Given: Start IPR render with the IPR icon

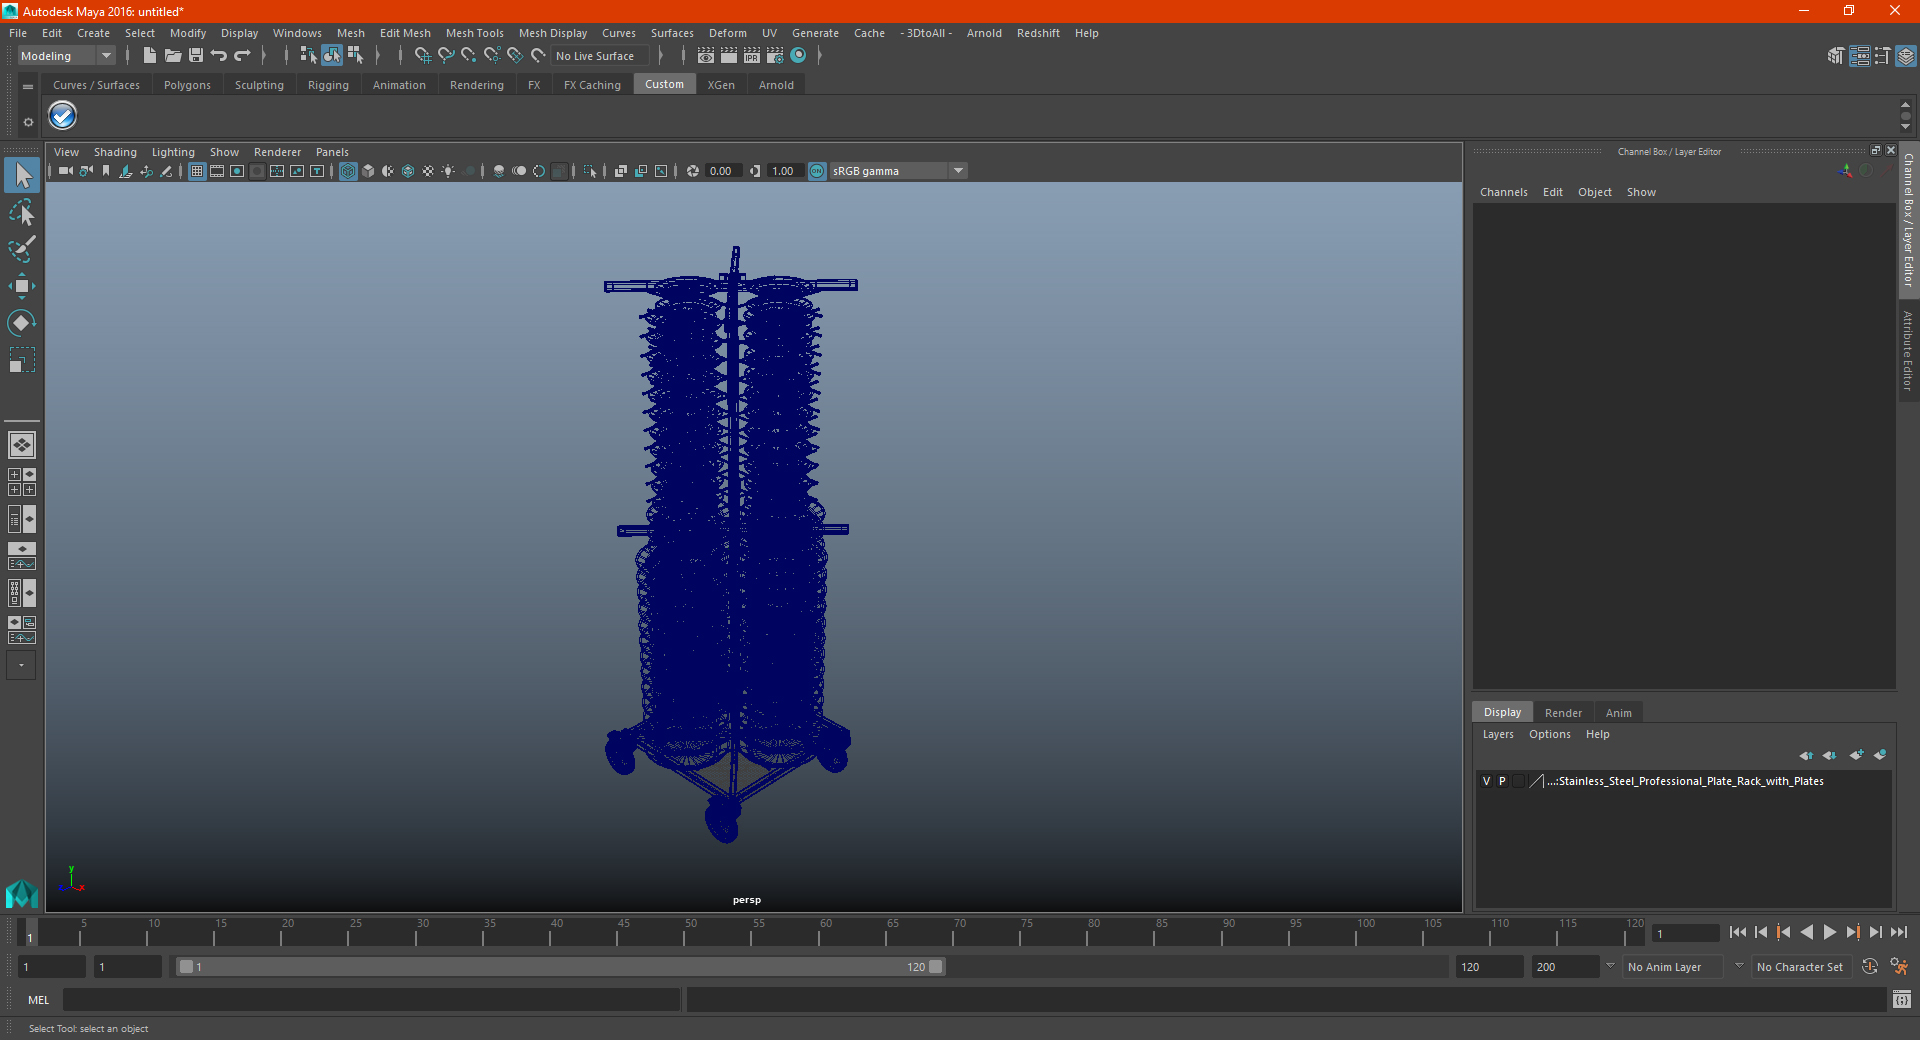Looking at the screenshot, I should tap(752, 56).
